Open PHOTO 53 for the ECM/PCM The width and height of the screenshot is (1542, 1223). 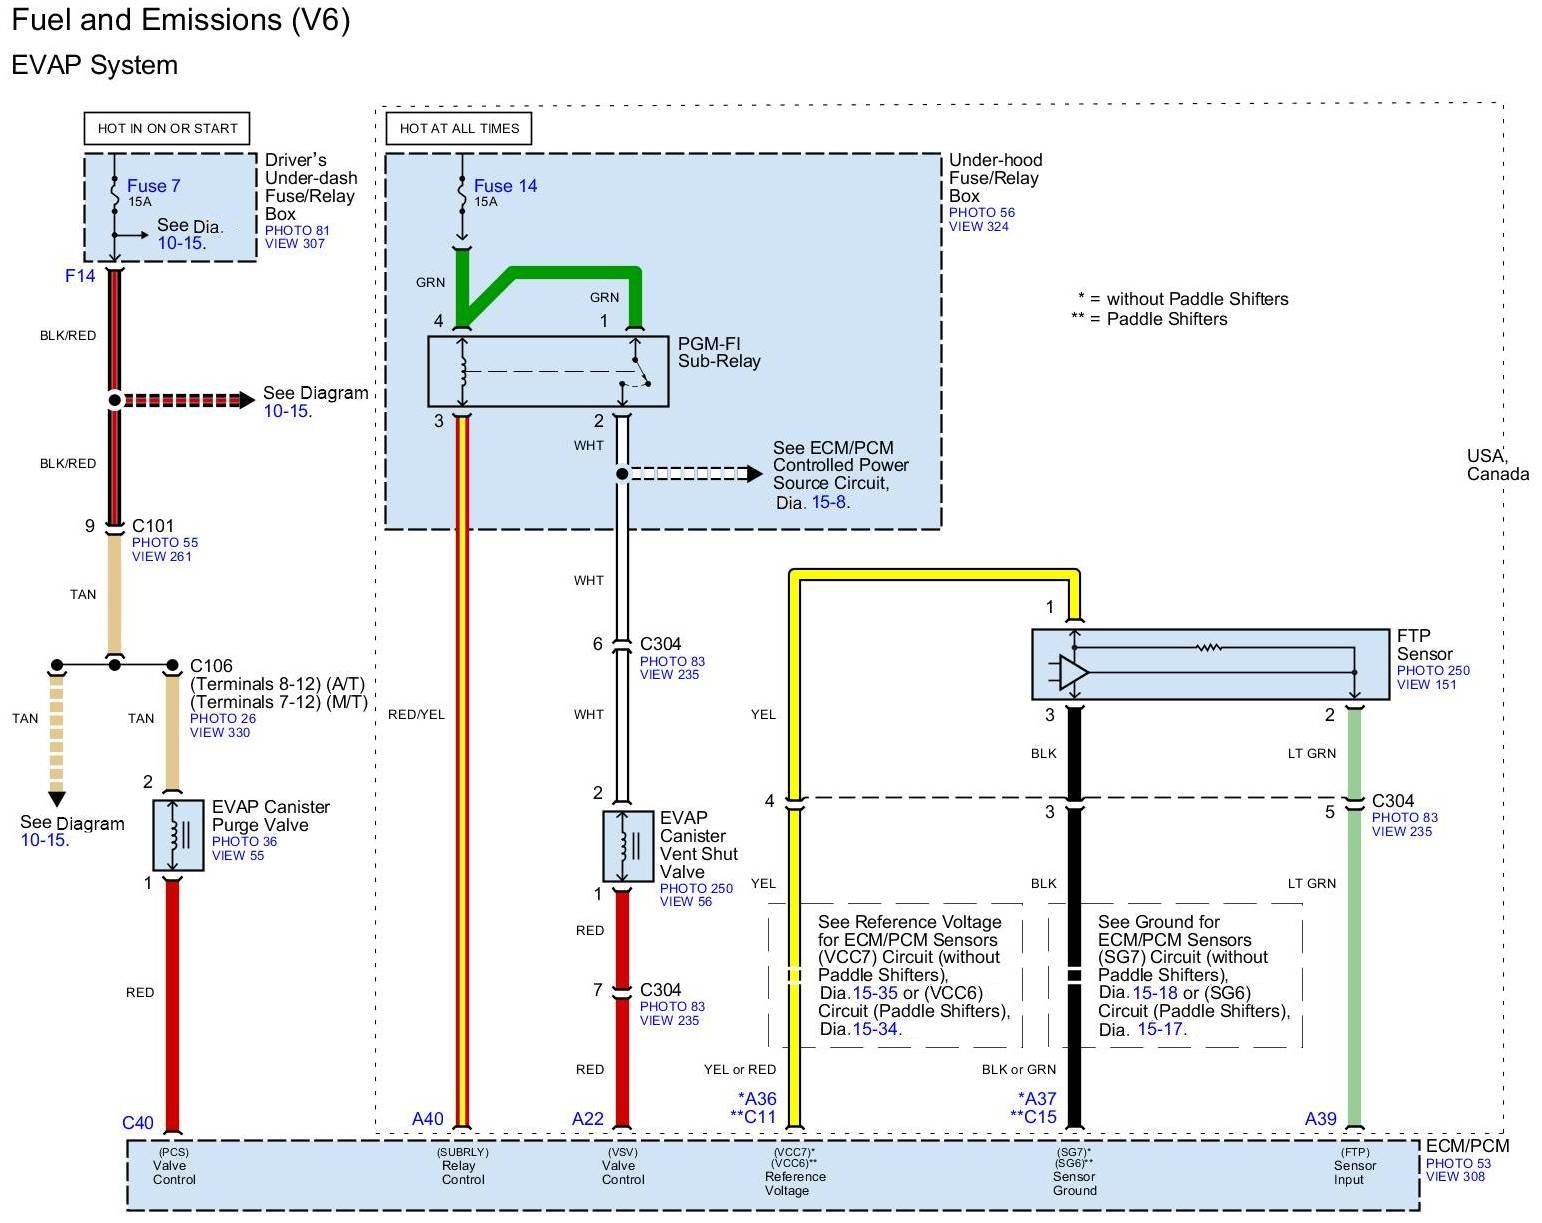tap(1457, 1163)
